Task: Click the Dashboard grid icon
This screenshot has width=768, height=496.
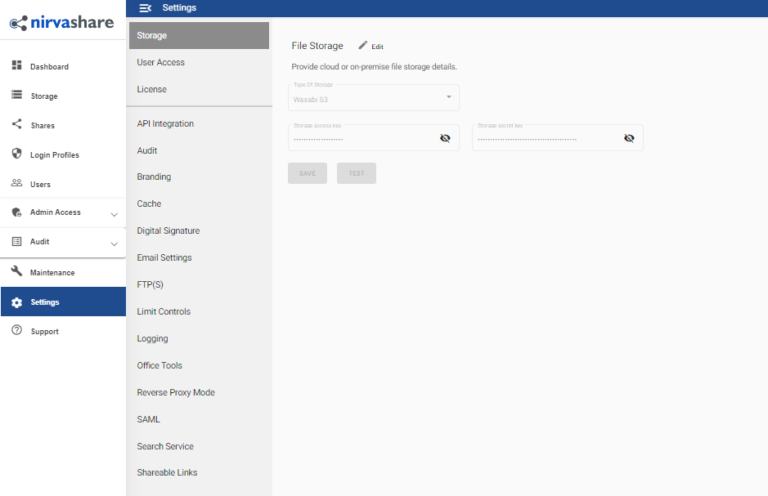Action: pos(17,66)
